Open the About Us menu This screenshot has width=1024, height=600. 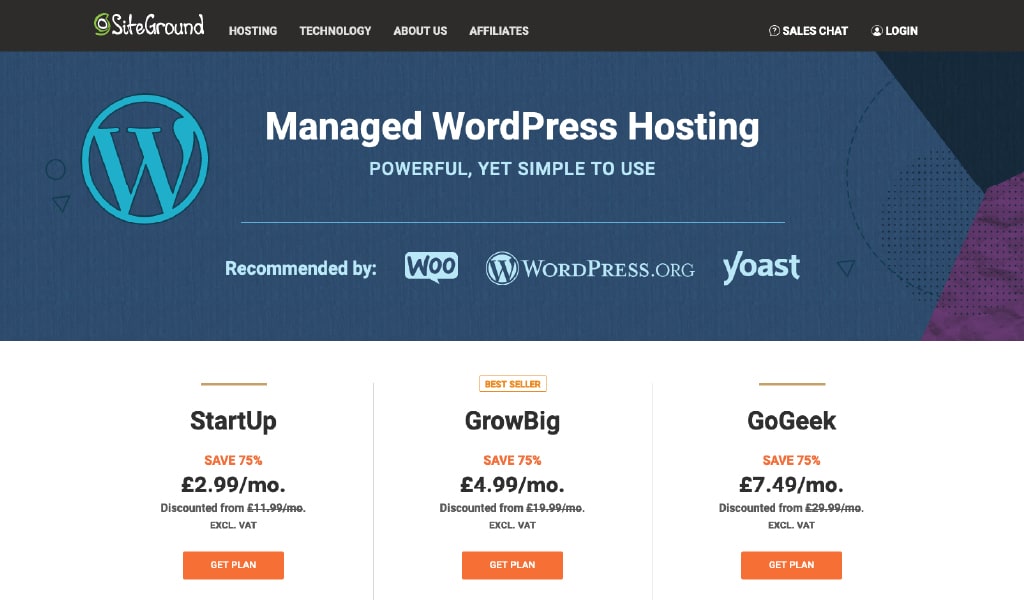(420, 31)
